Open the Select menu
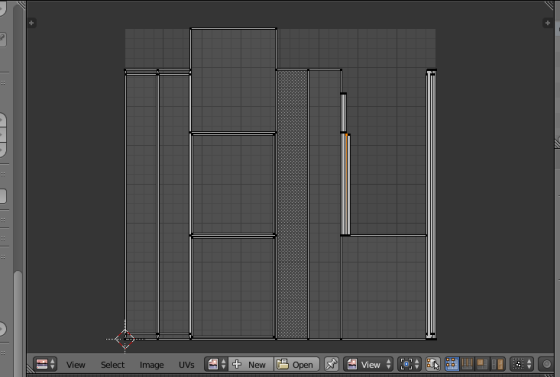560x377 pixels. pos(112,365)
